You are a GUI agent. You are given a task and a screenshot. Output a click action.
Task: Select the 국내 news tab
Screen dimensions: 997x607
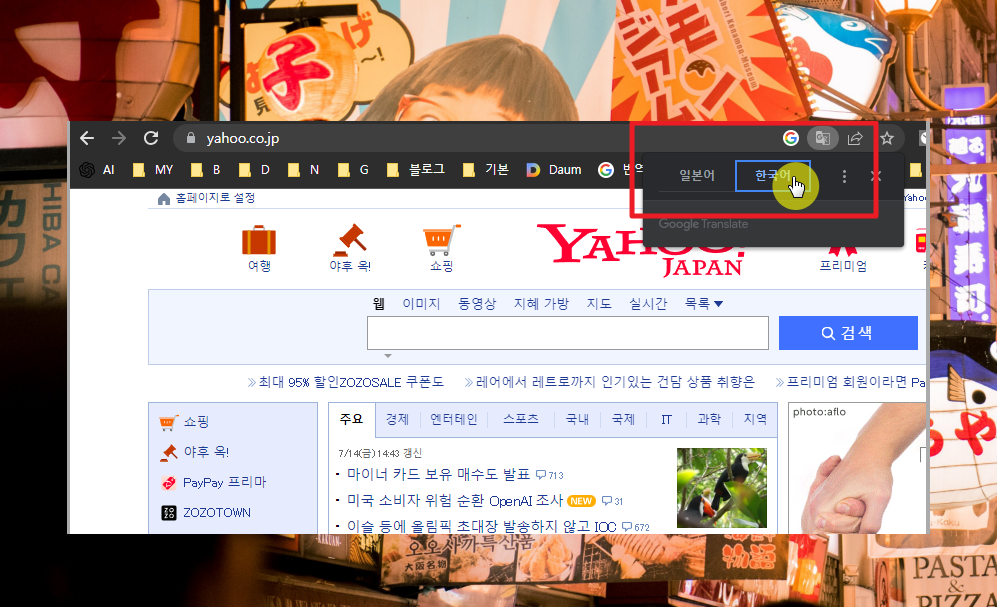[577, 419]
